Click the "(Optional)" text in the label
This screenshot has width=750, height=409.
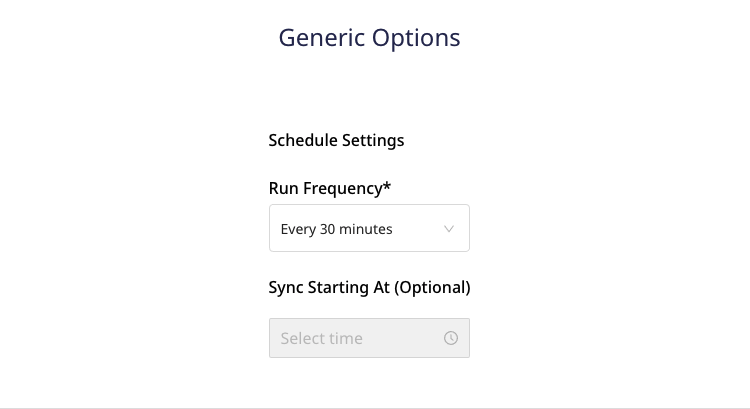pyautogui.click(x=432, y=287)
